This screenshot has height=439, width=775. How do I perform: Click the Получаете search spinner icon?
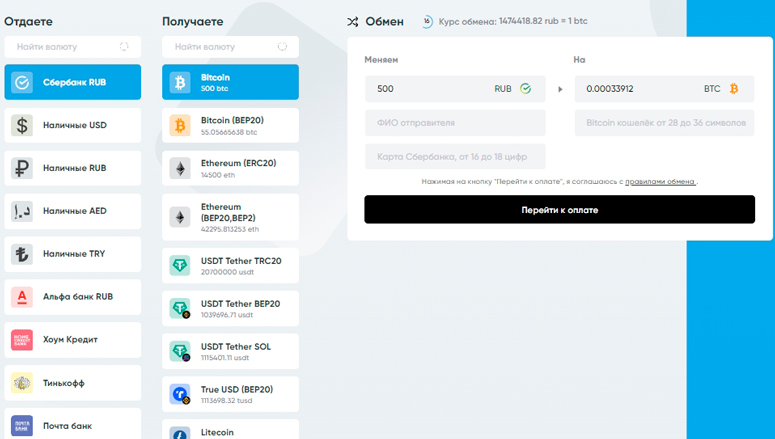pyautogui.click(x=282, y=46)
